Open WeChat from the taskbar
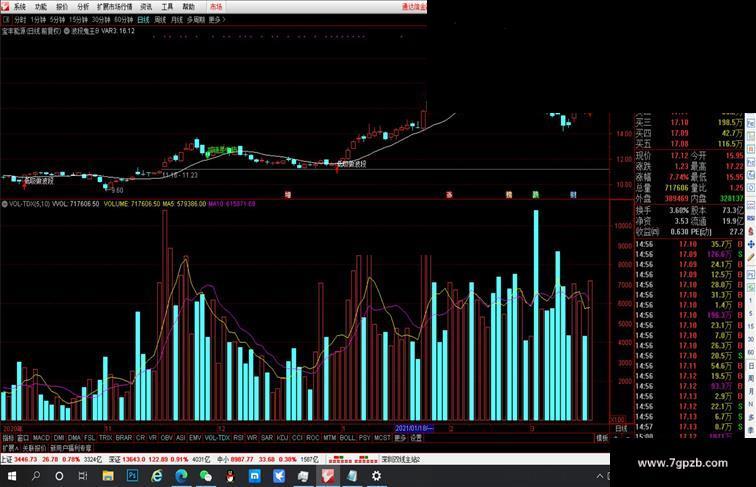756x487 pixels. pos(205,476)
